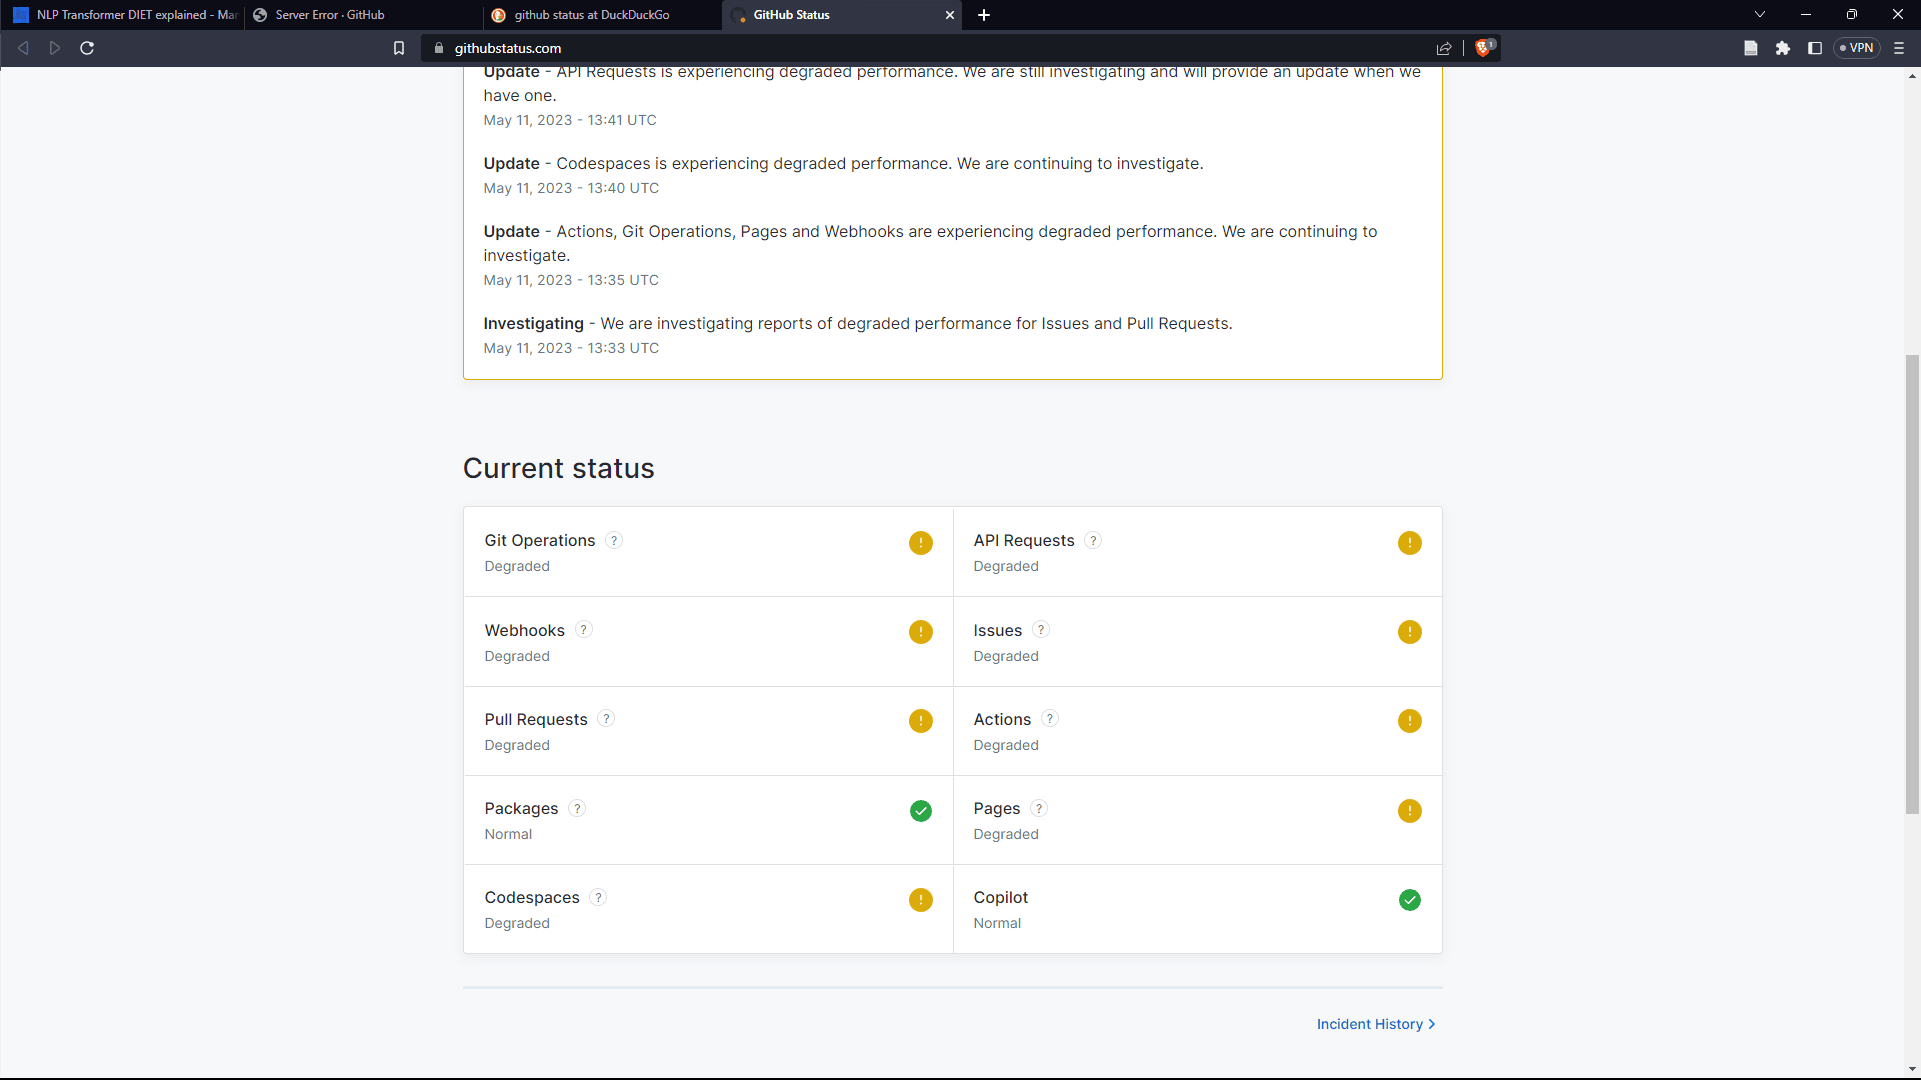Switch to Server Error GitHub tab
Viewport: 1921px width, 1080px height.
(x=362, y=15)
